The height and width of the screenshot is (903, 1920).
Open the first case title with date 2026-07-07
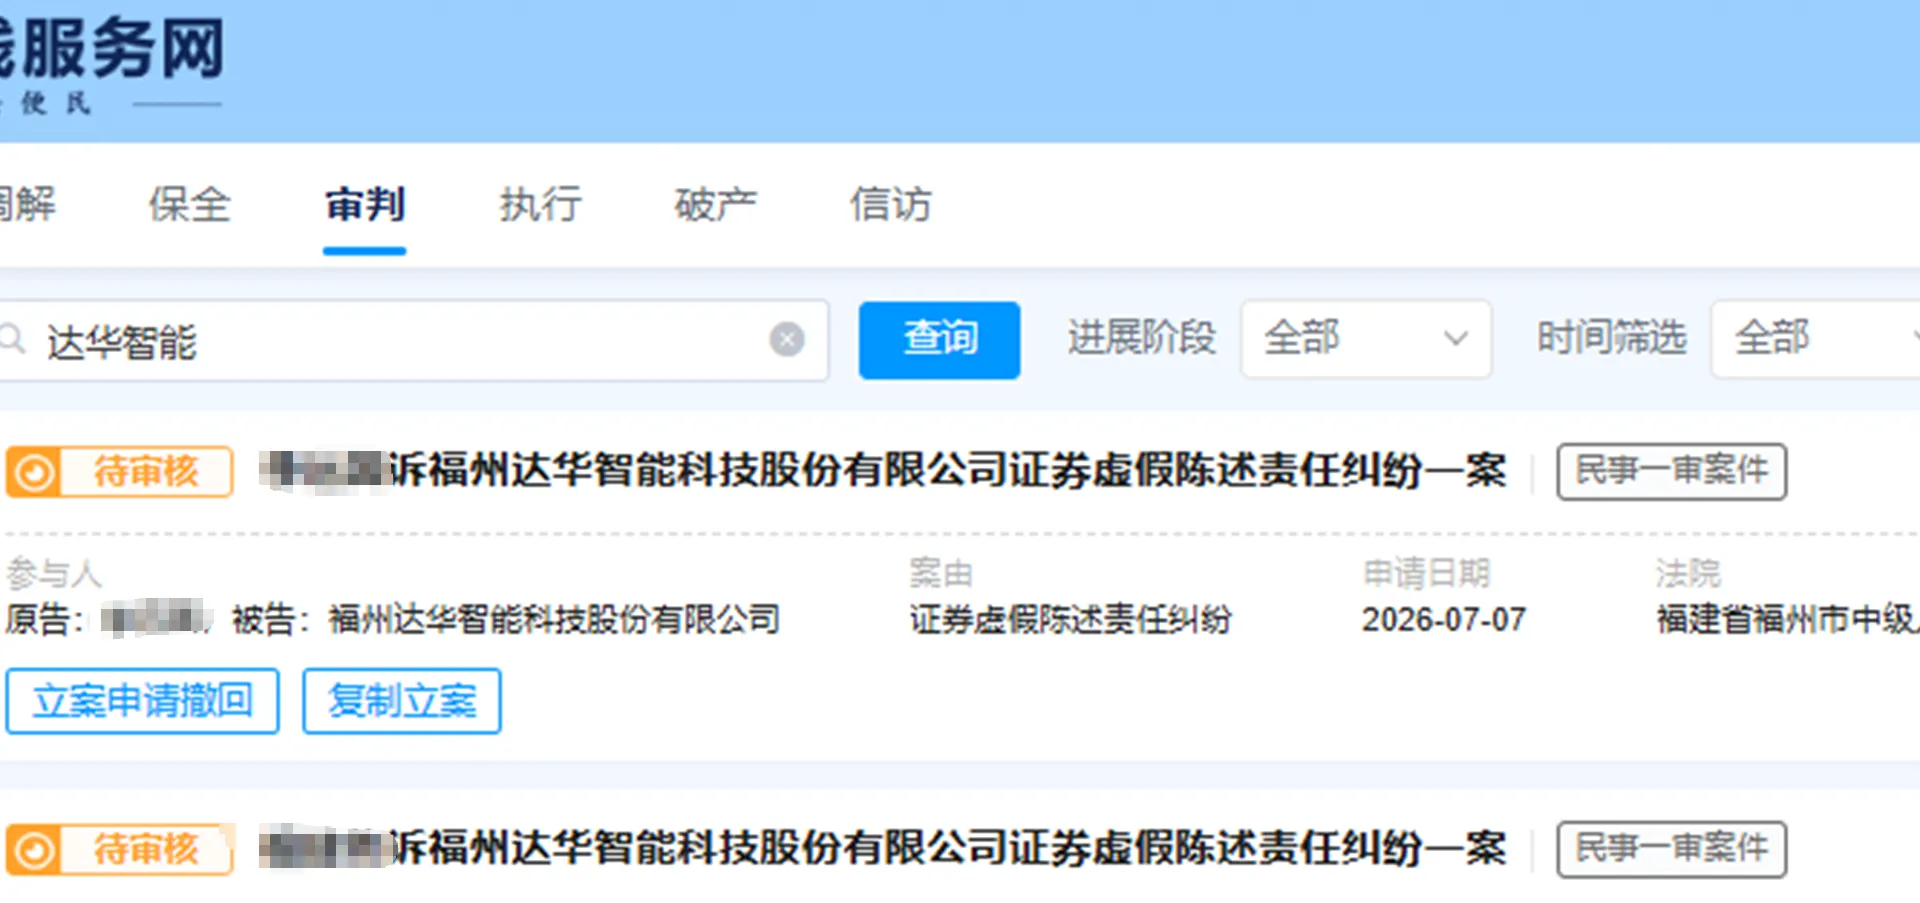pos(883,471)
